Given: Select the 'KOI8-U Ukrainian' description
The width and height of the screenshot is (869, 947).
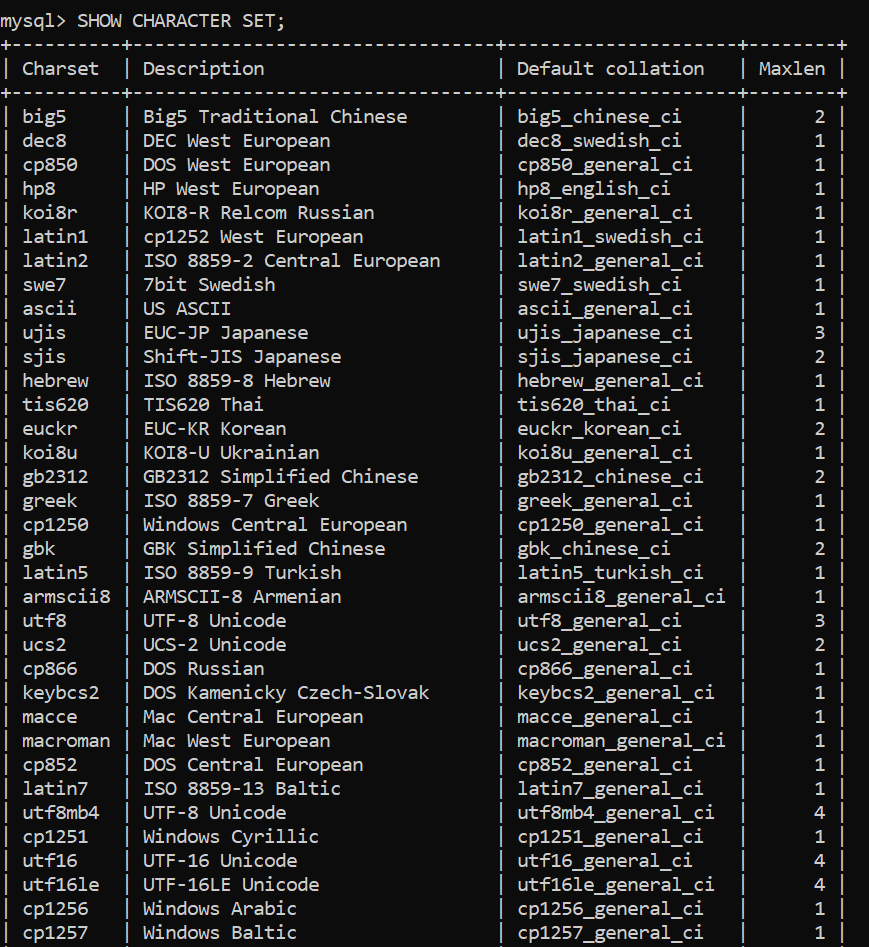Looking at the screenshot, I should click(x=231, y=453).
